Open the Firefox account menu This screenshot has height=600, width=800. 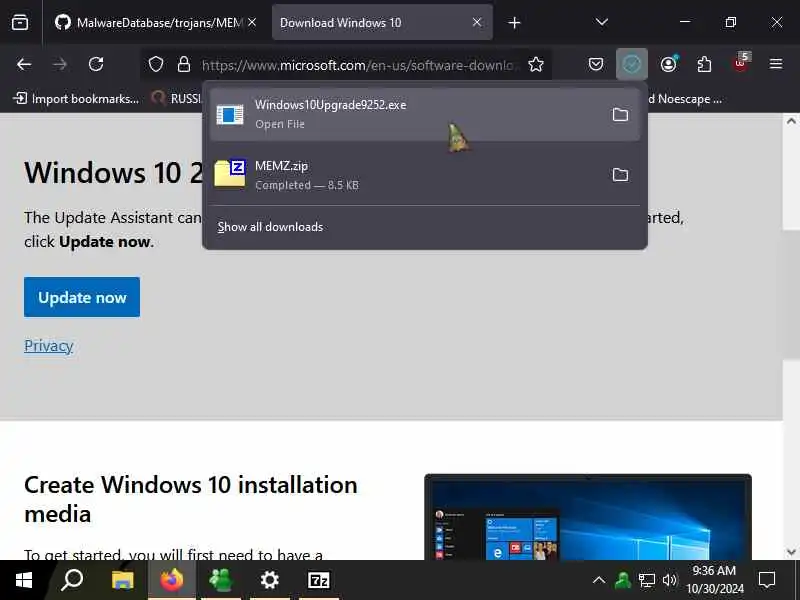coord(668,64)
